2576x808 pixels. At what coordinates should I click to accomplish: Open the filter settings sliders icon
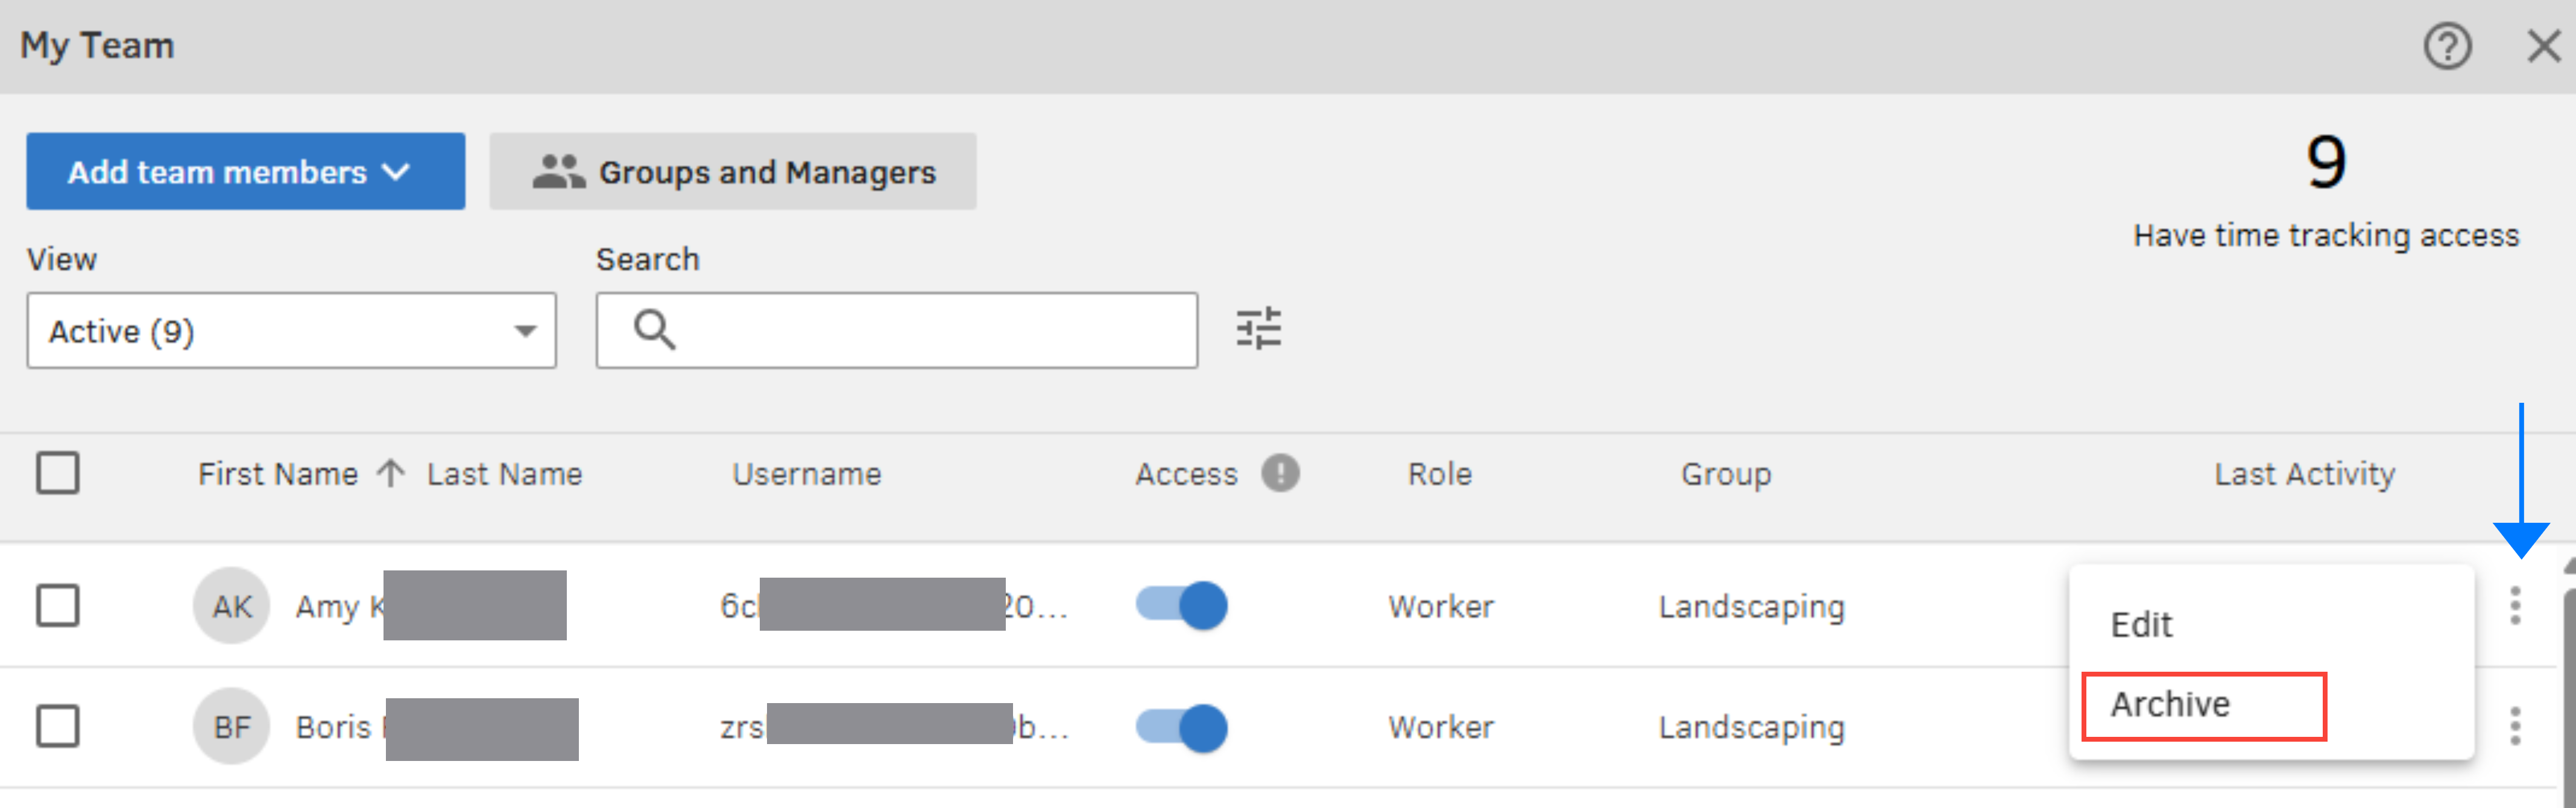(1258, 329)
